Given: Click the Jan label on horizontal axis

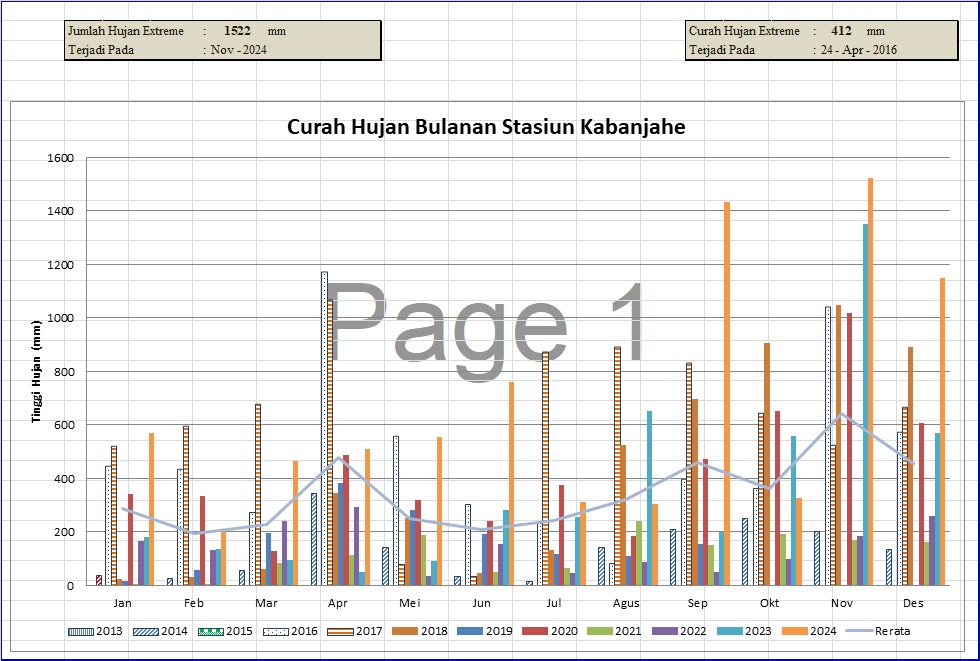Looking at the screenshot, I should click(x=122, y=603).
